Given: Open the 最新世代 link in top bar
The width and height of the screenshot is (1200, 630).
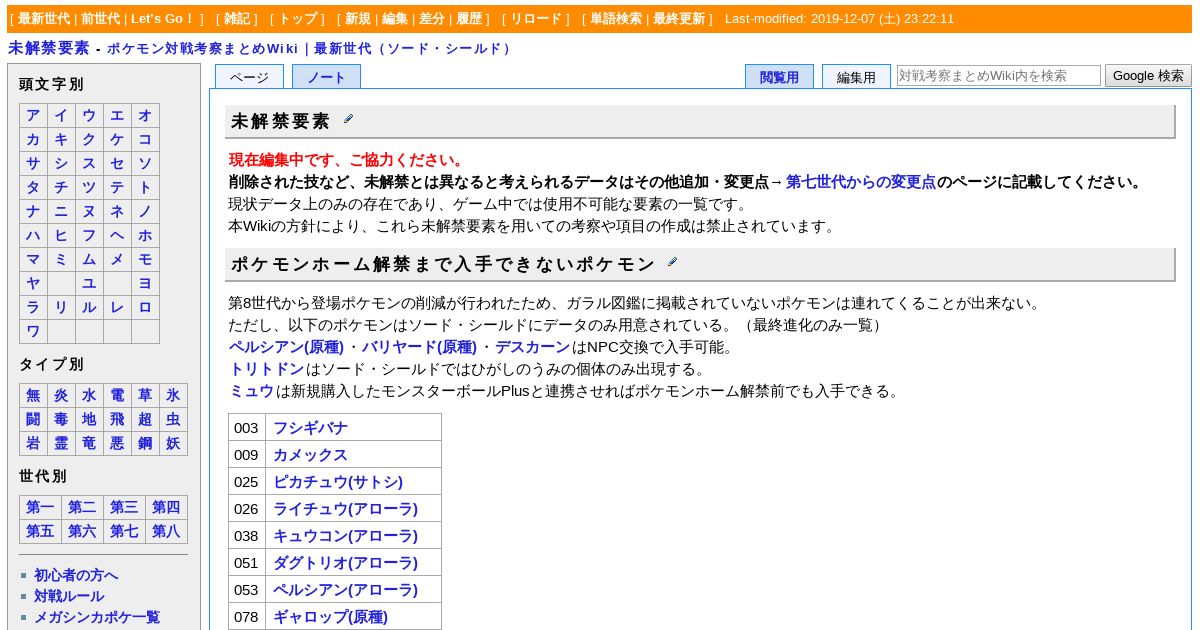Looking at the screenshot, I should pos(44,19).
